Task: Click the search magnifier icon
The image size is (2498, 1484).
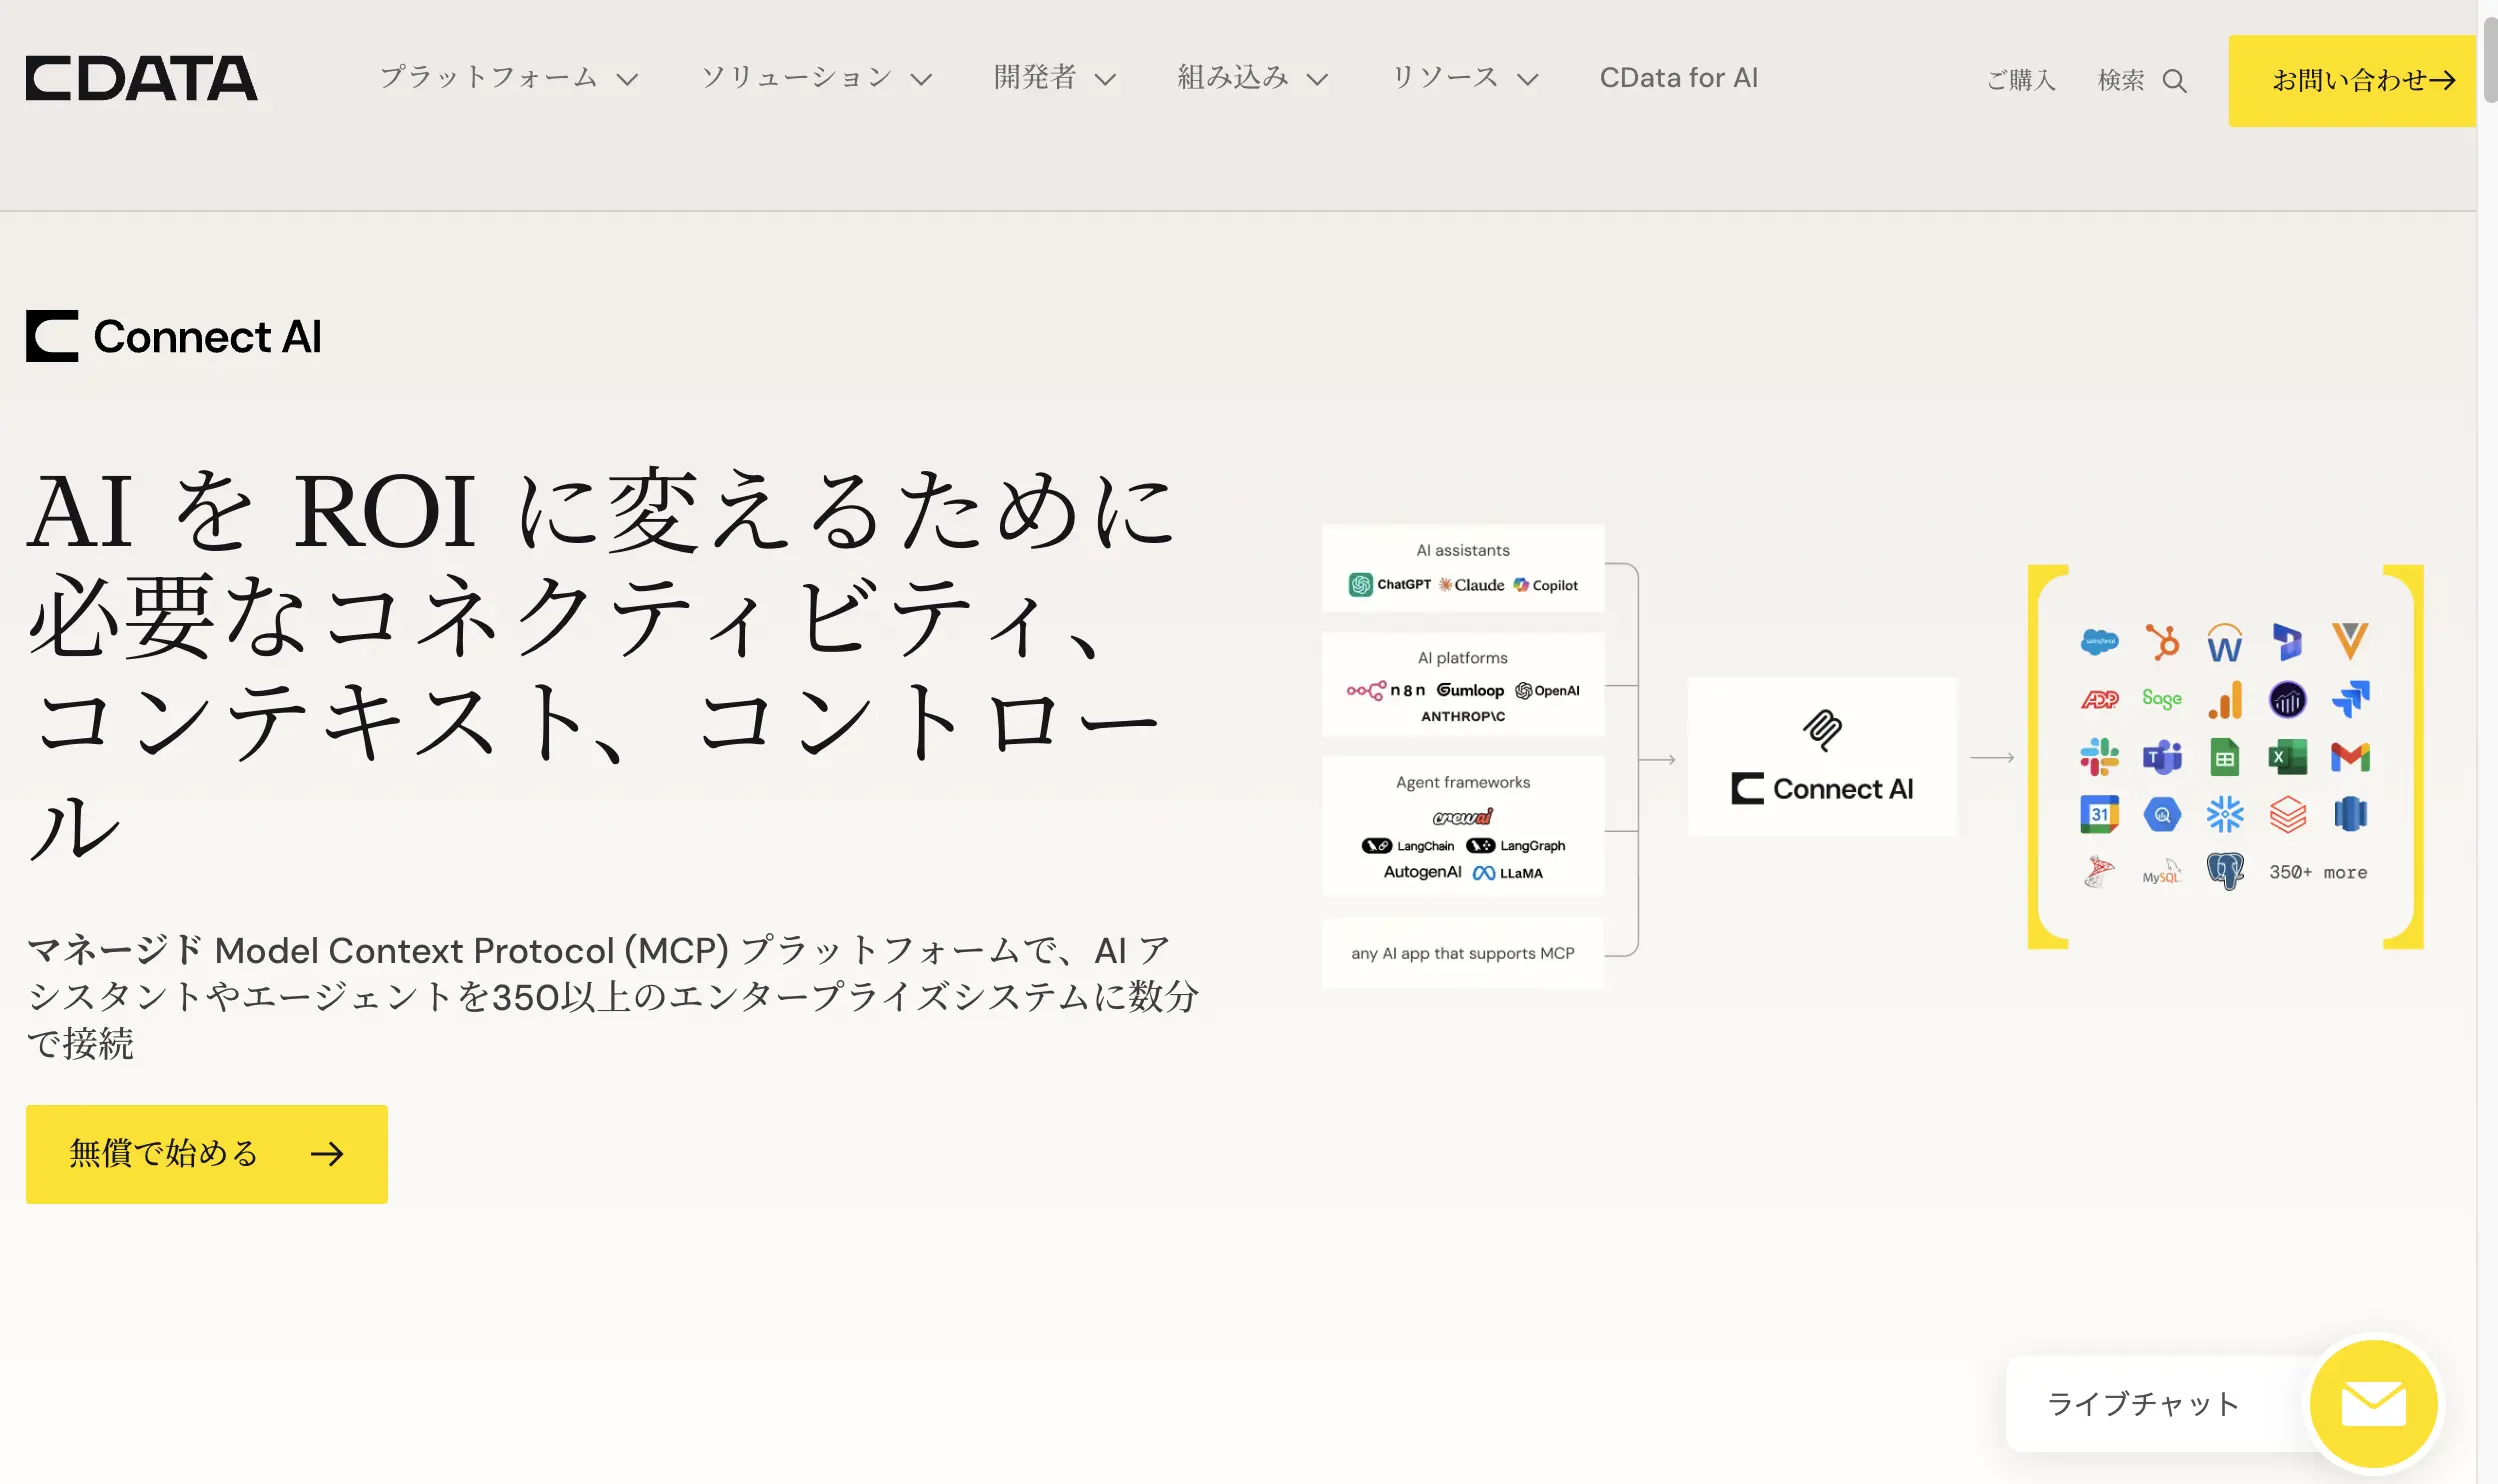Action: pos(2174,80)
